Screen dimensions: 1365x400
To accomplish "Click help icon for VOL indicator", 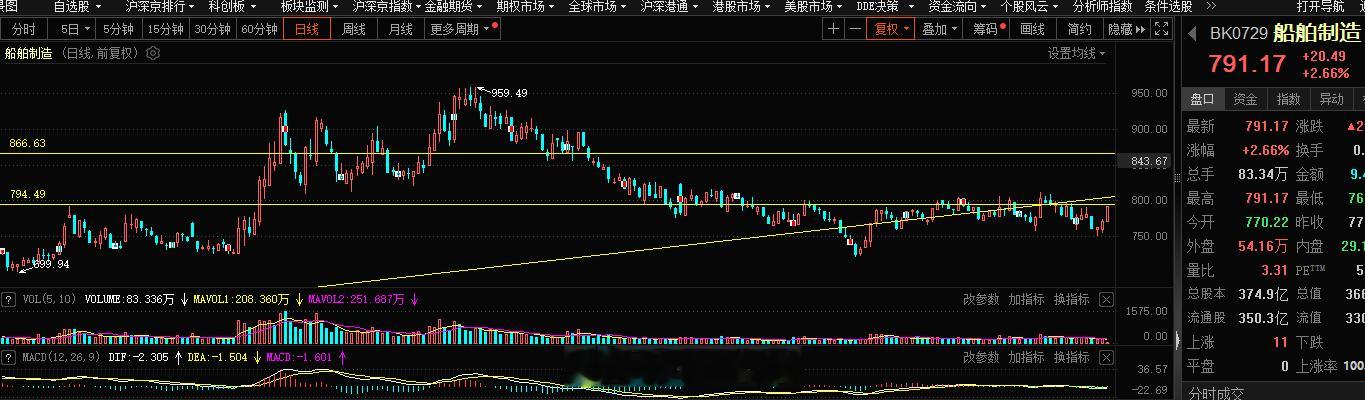I will (x=8, y=299).
